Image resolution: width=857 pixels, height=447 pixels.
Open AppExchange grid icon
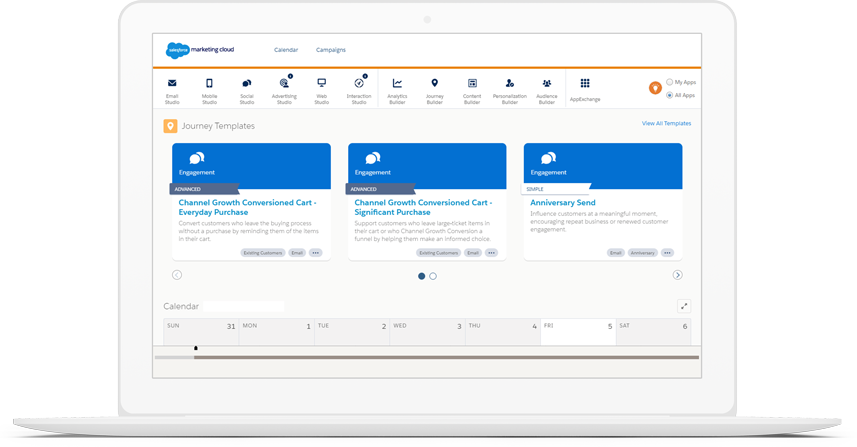pyautogui.click(x=585, y=83)
